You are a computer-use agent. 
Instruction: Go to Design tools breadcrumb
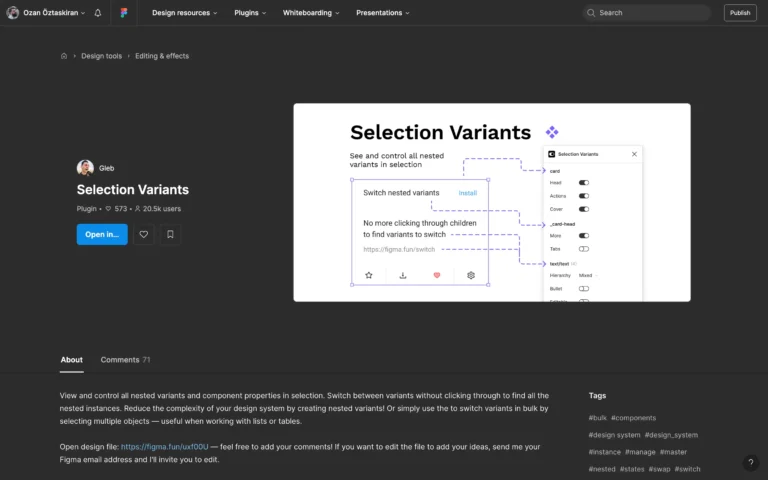[x=101, y=56]
